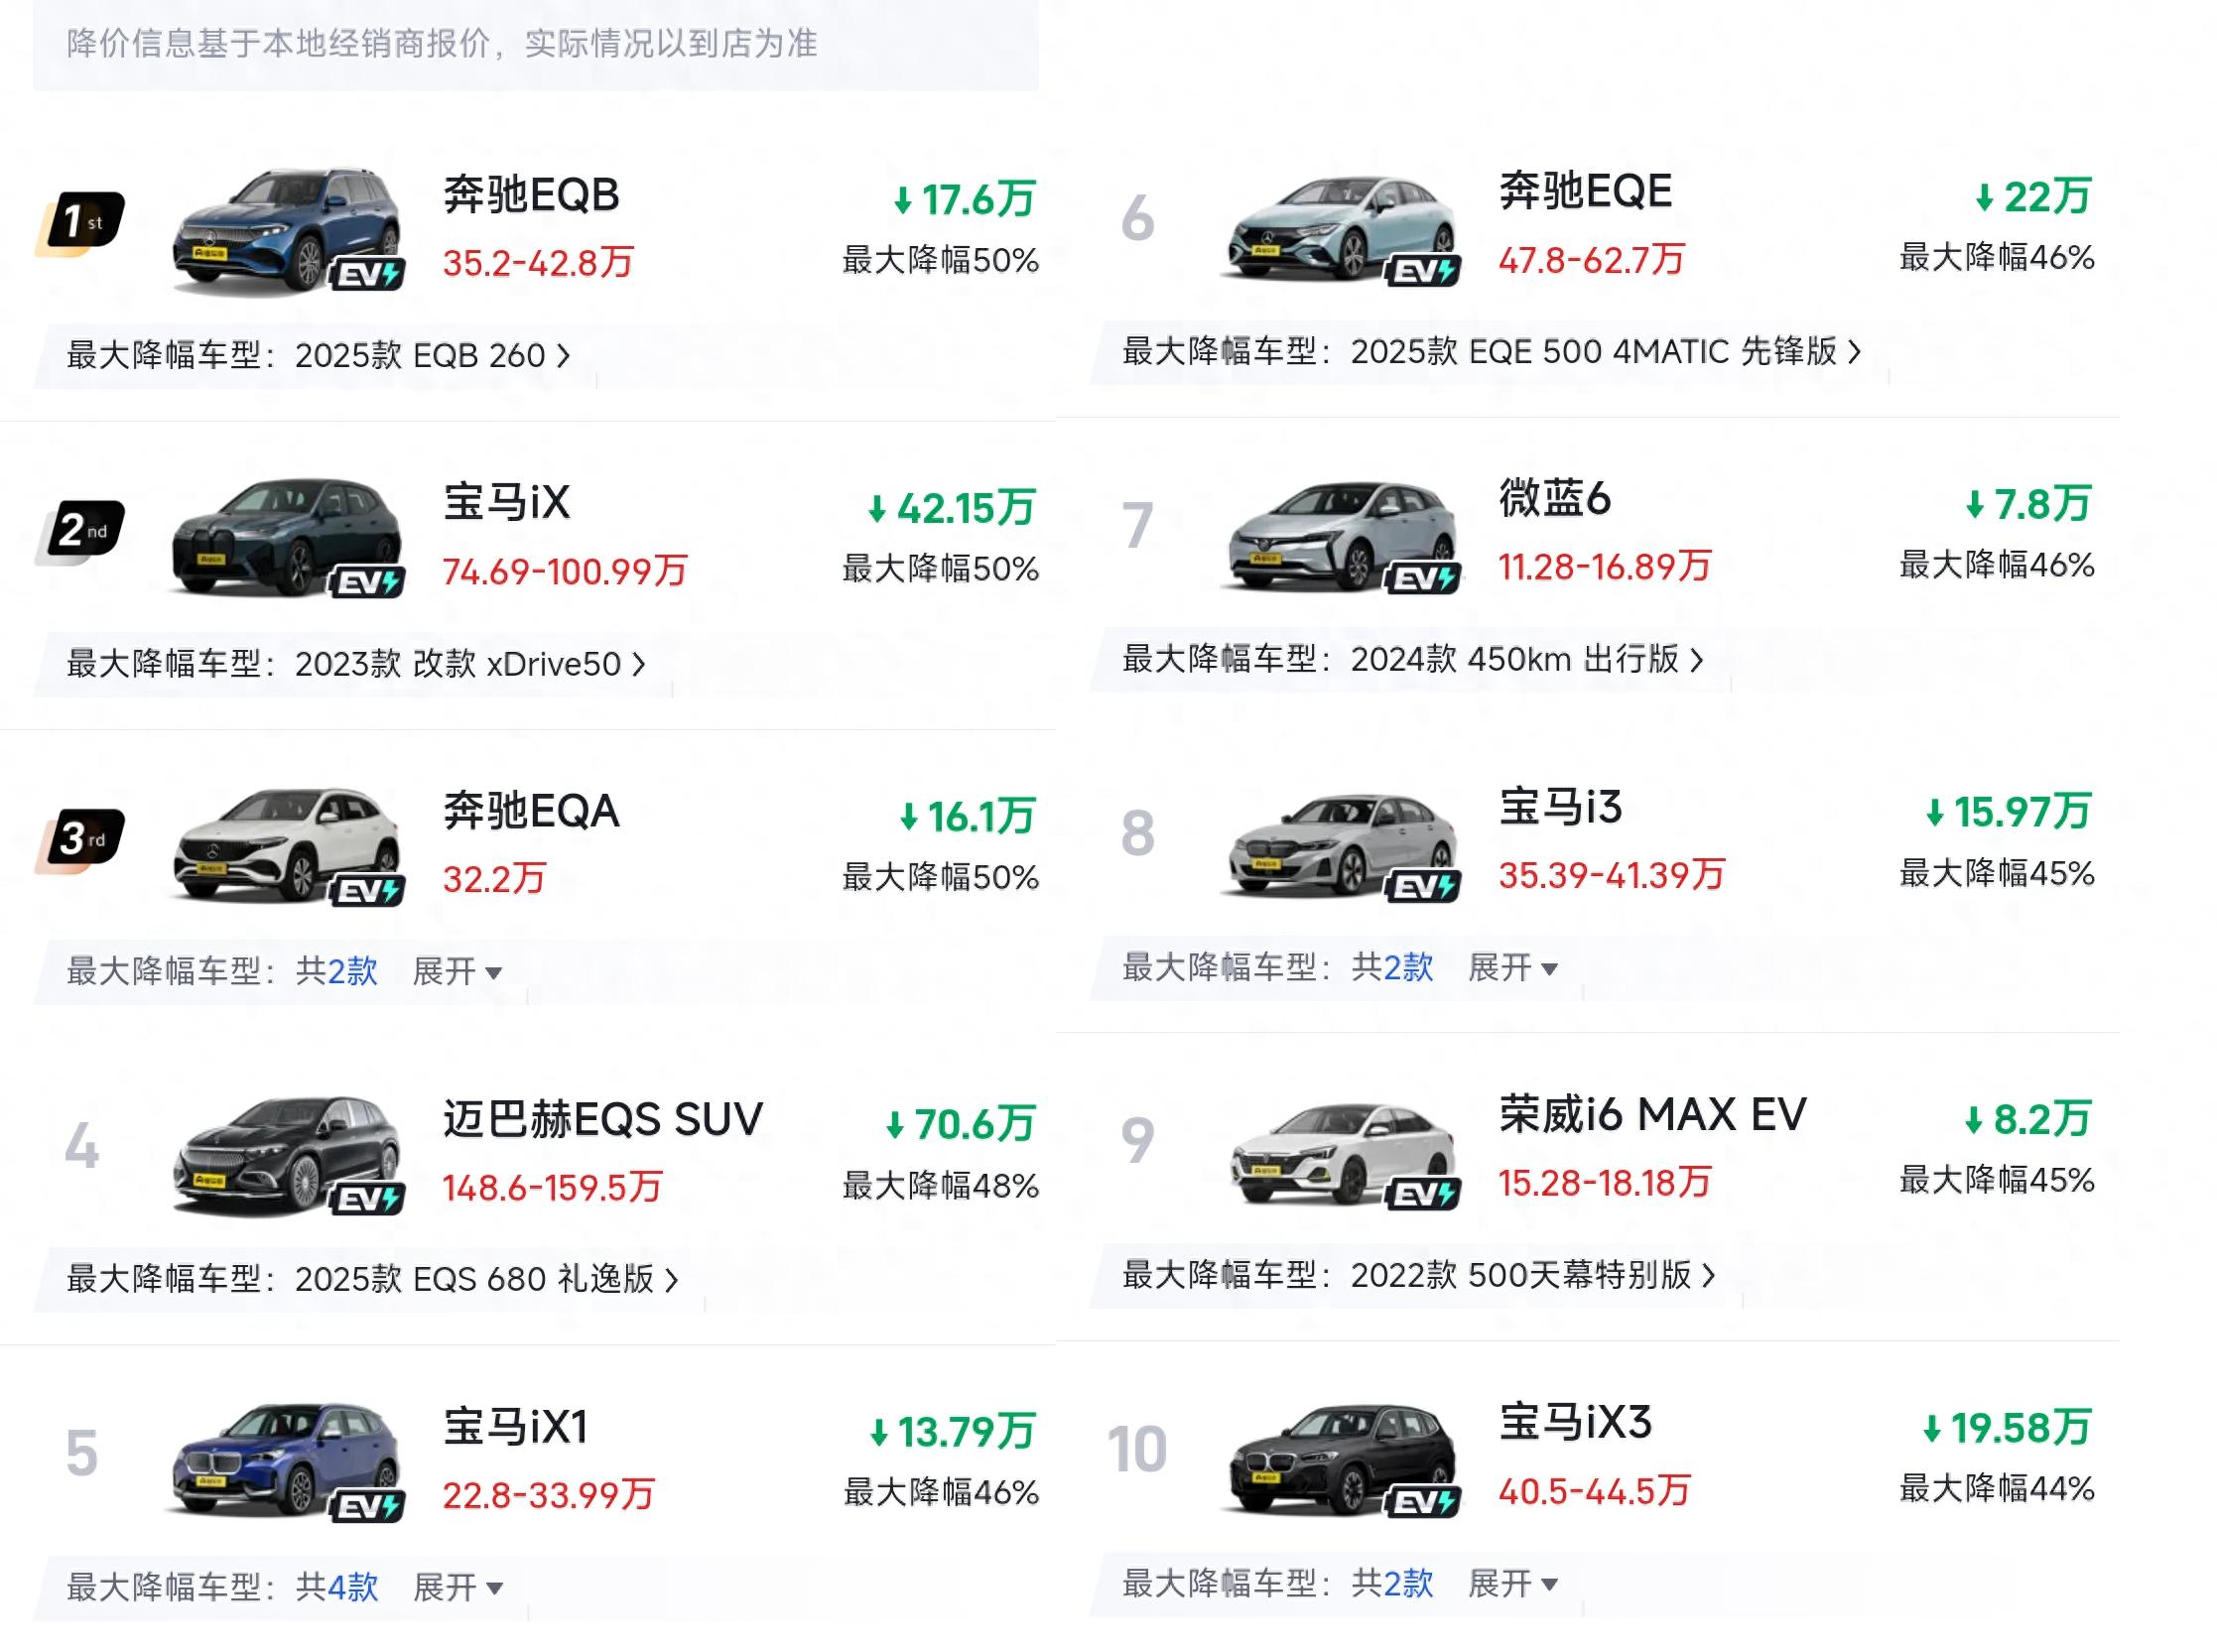Click the EV badge on 奔驰EQB
Screen dimensions: 2217x1652
(368, 274)
